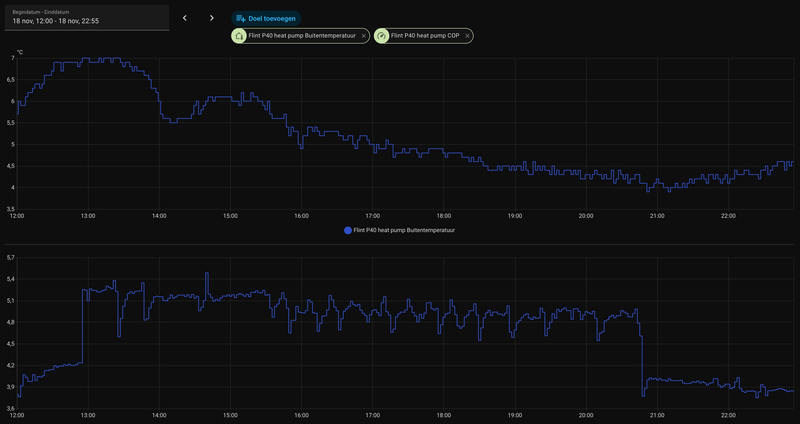Viewport: 800px width, 424px height.
Task: Select the 'Flint P40 heat pump COP' chip label
Action: pos(424,36)
